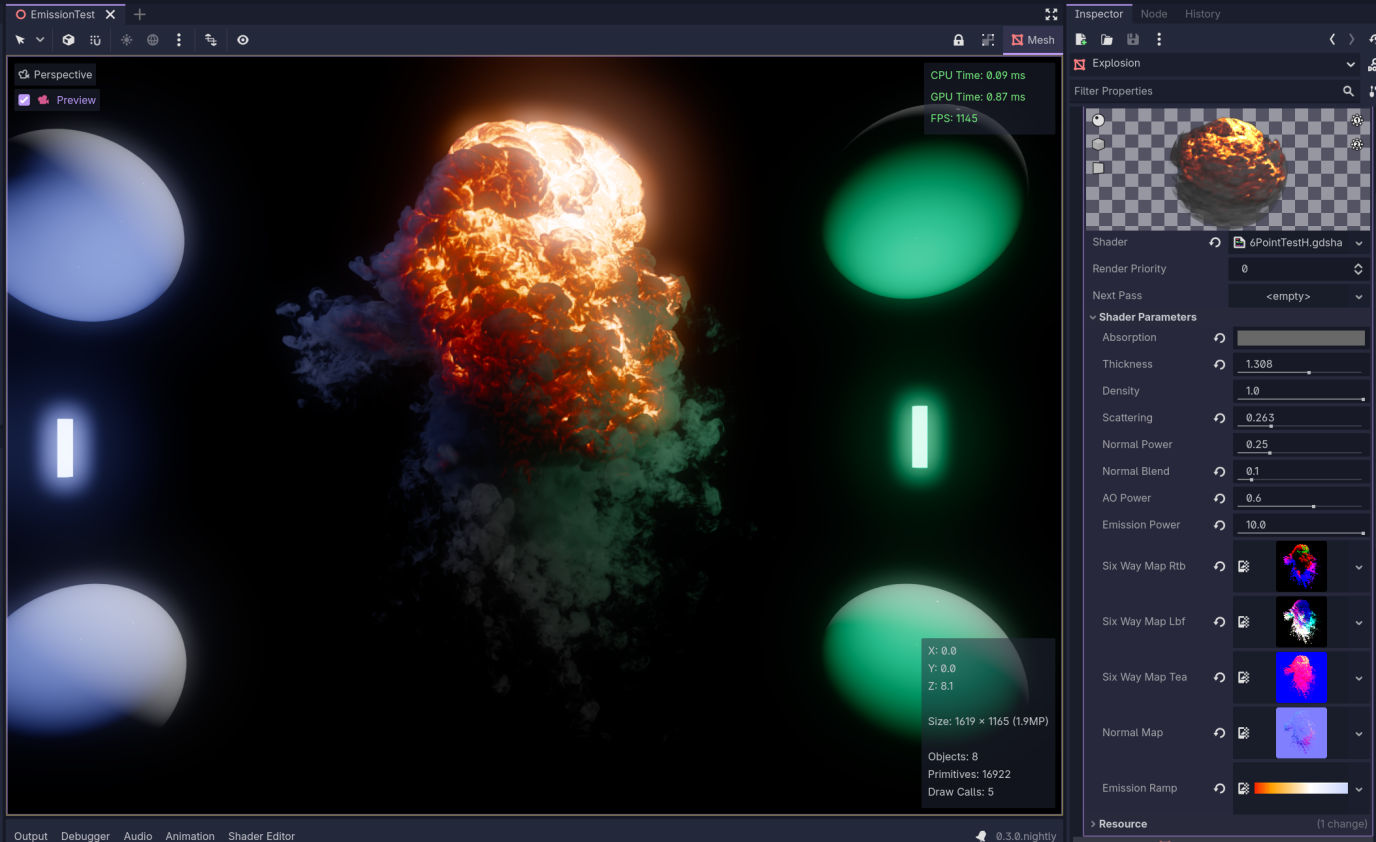Toggle distraction-free fullscreen icon

click(x=1051, y=14)
